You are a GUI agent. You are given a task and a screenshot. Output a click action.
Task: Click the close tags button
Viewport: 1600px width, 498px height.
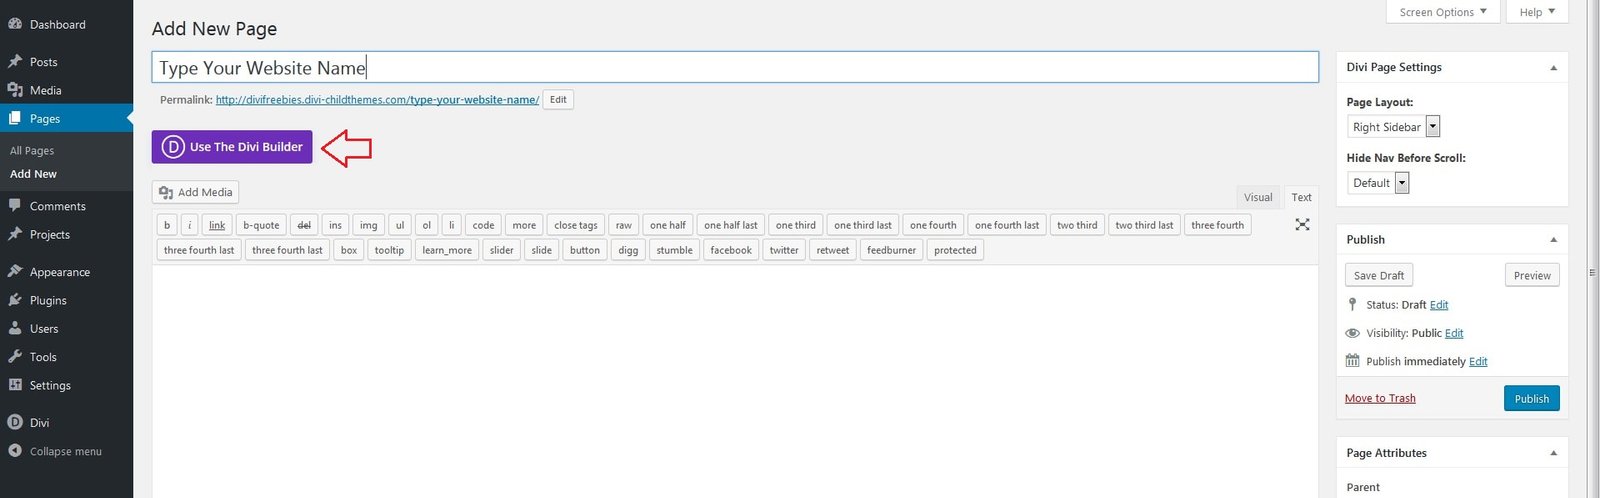click(576, 225)
